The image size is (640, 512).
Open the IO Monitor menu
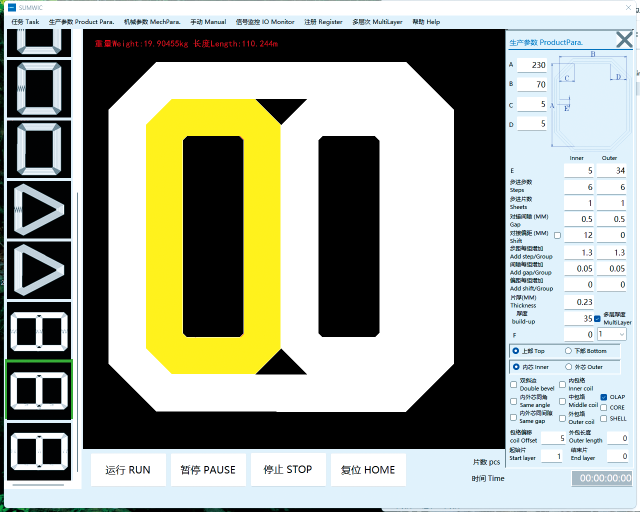tap(266, 21)
